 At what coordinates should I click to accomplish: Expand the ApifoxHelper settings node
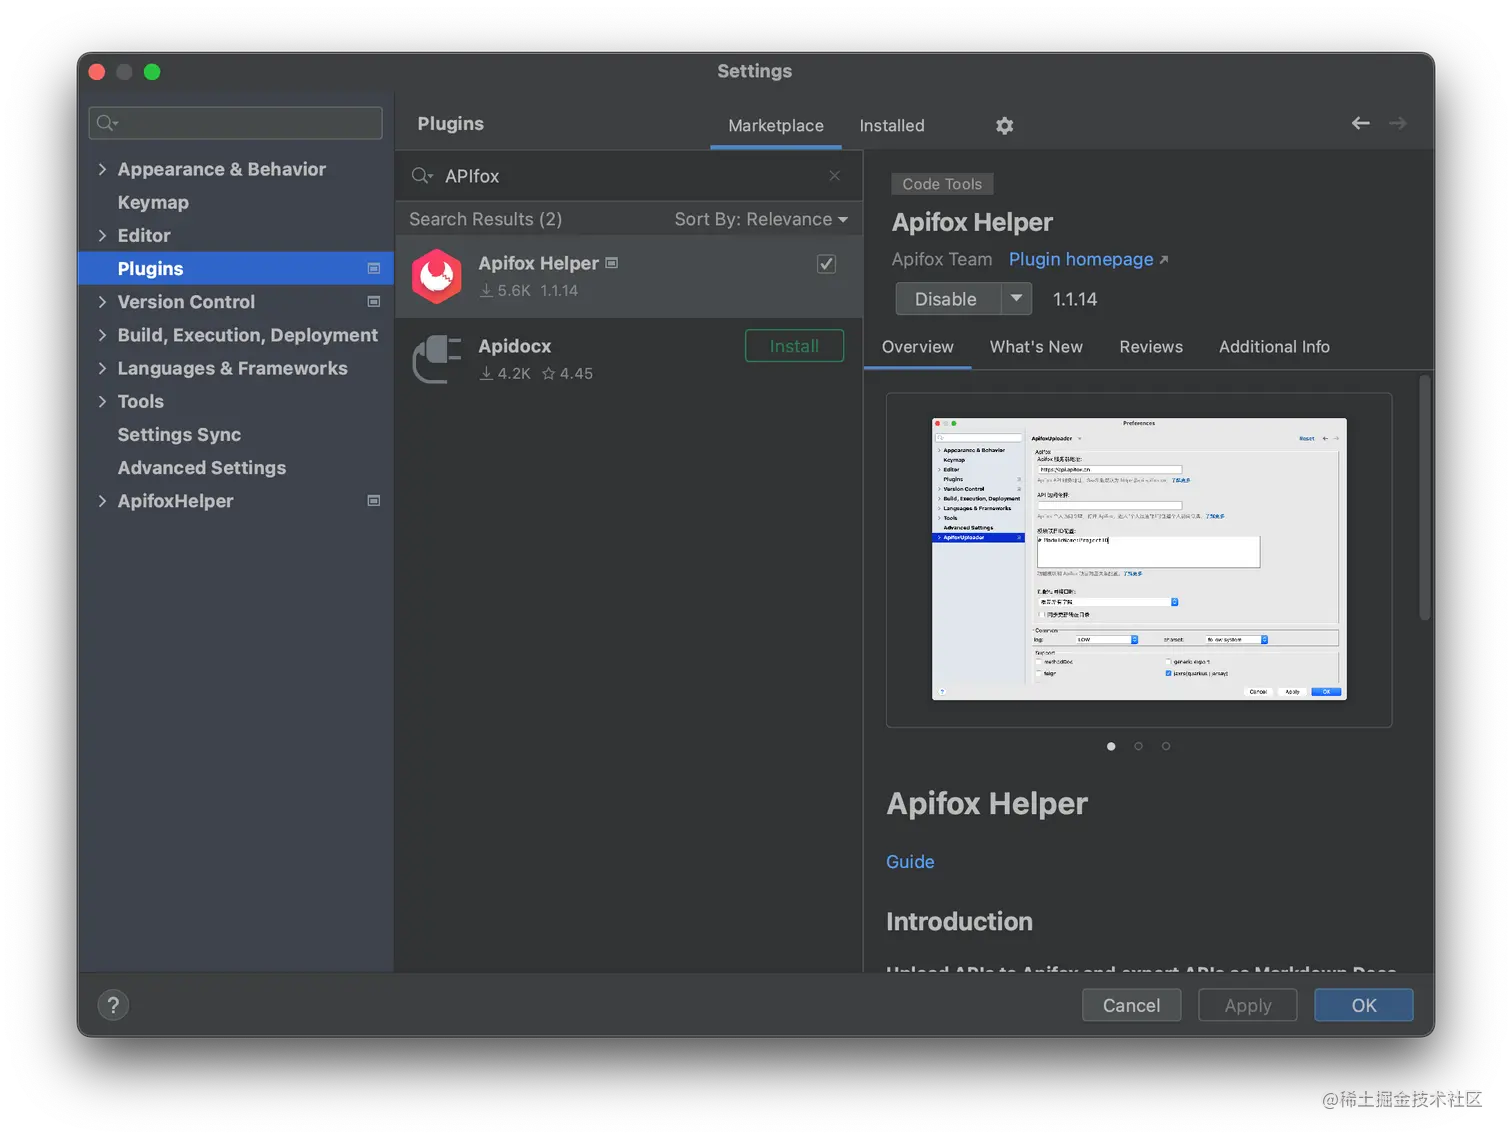coord(102,500)
